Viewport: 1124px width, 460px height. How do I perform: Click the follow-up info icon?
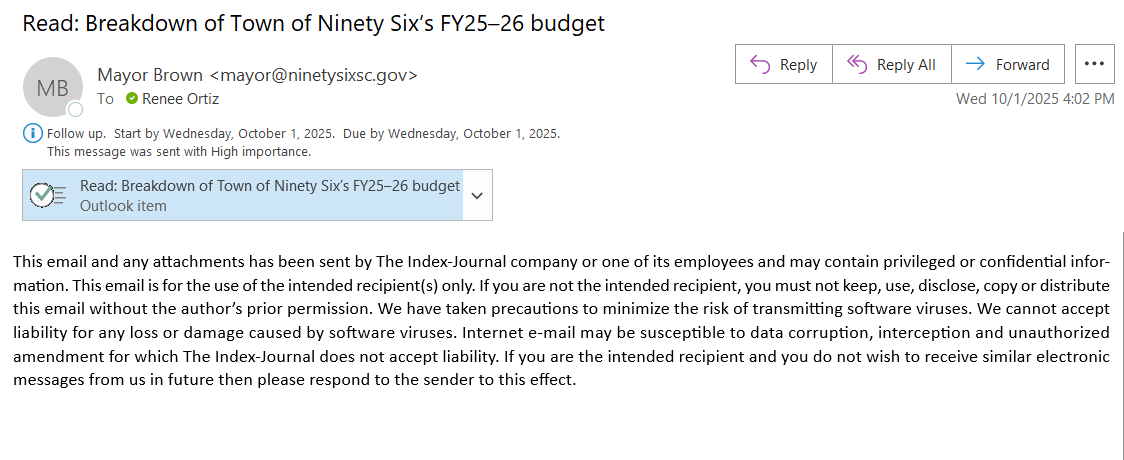coord(34,133)
